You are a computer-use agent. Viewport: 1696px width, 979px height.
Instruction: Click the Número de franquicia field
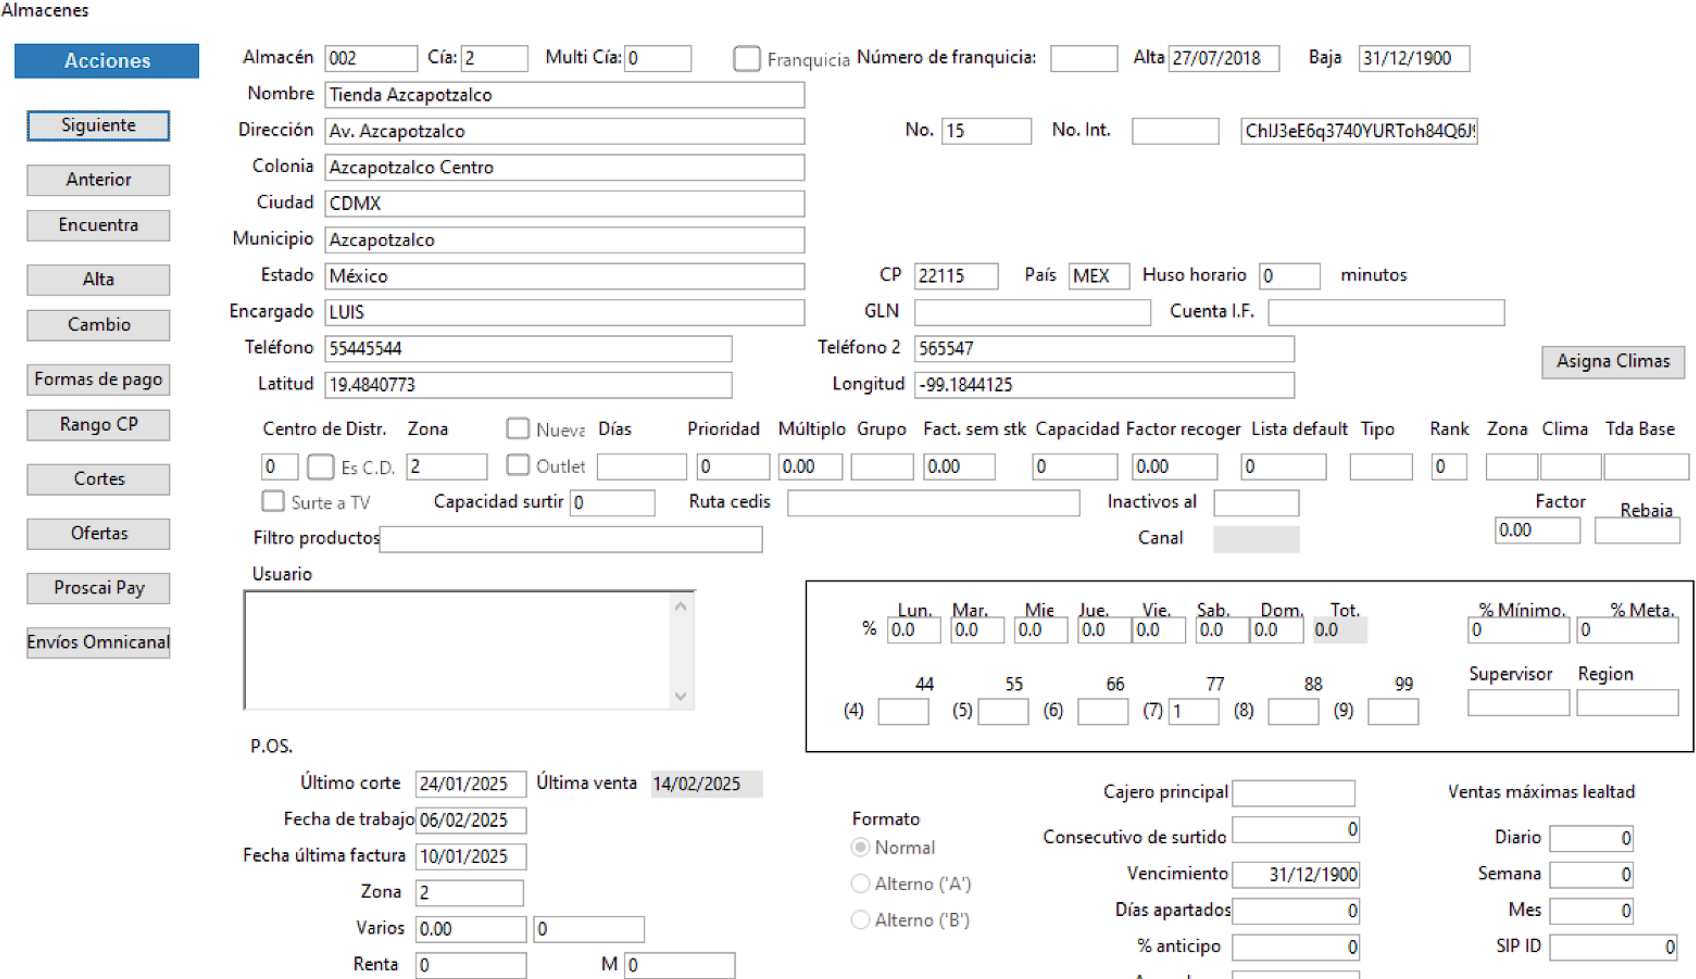[1084, 59]
